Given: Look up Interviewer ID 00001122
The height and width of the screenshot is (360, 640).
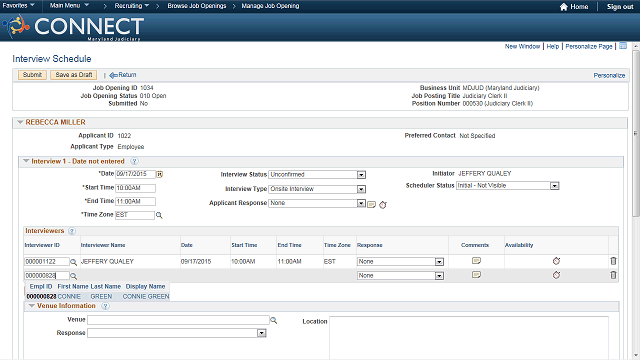Looking at the screenshot, I should (73, 262).
